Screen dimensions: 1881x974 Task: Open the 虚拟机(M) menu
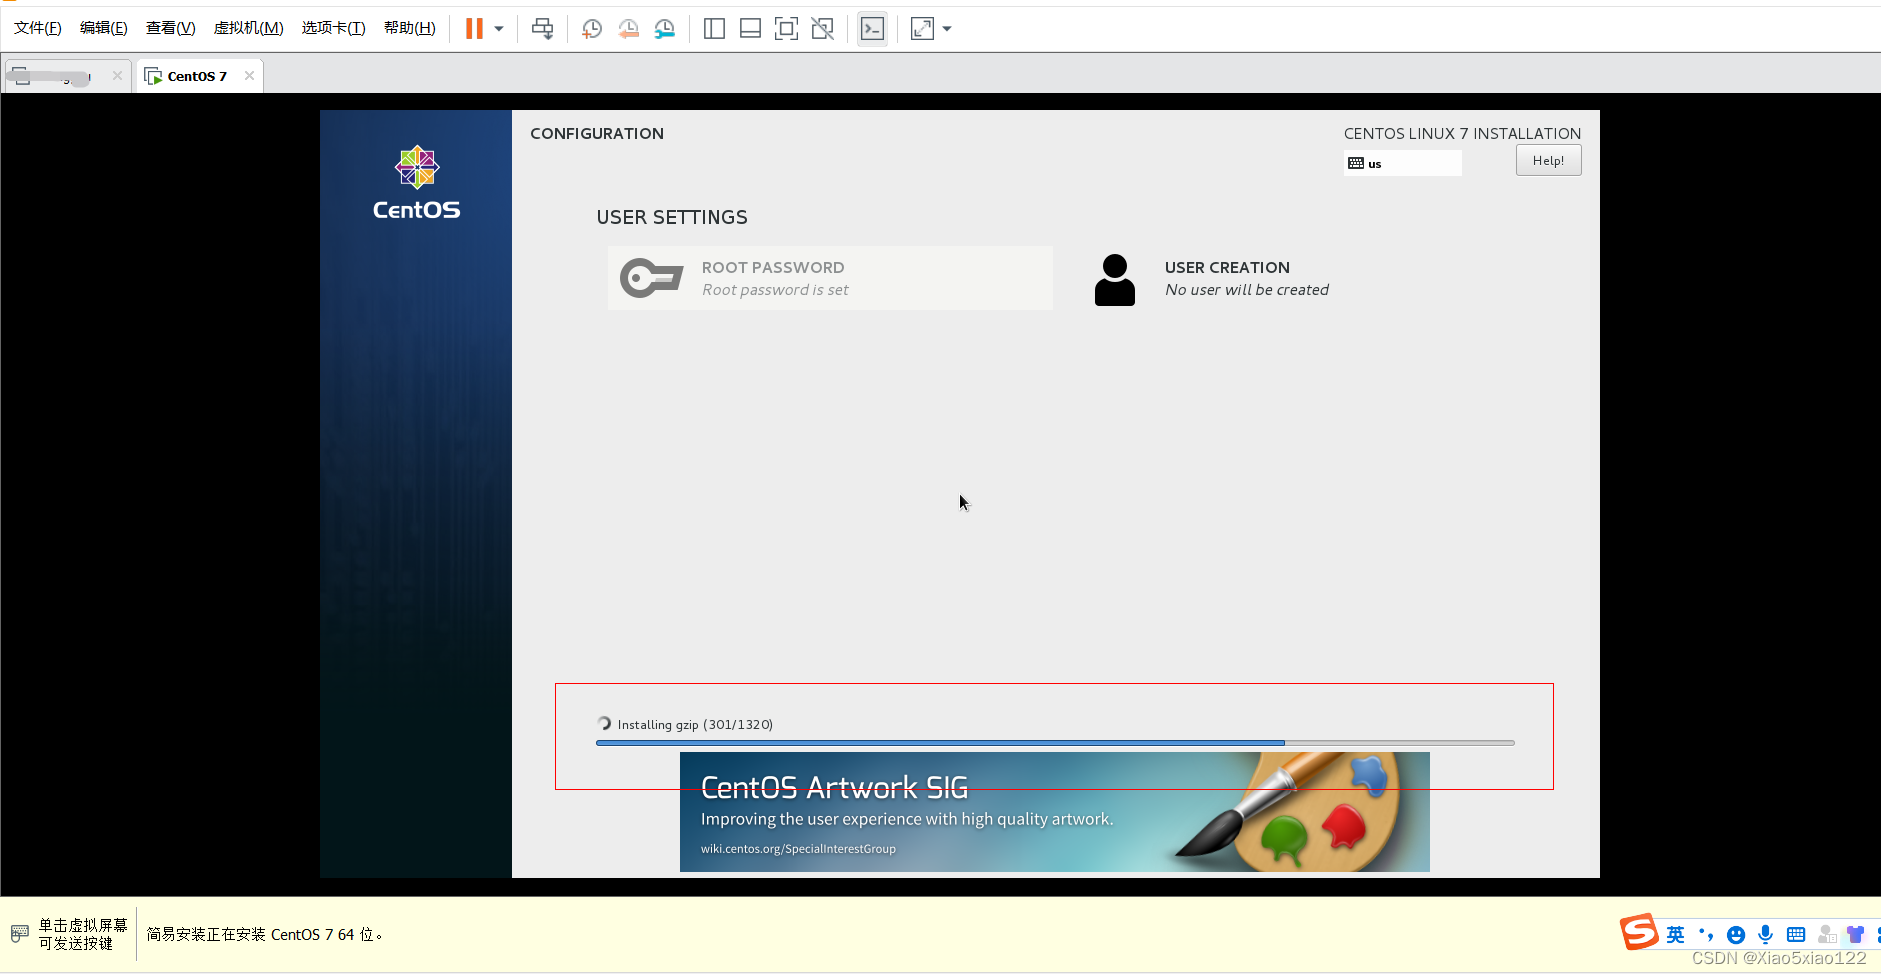[249, 28]
